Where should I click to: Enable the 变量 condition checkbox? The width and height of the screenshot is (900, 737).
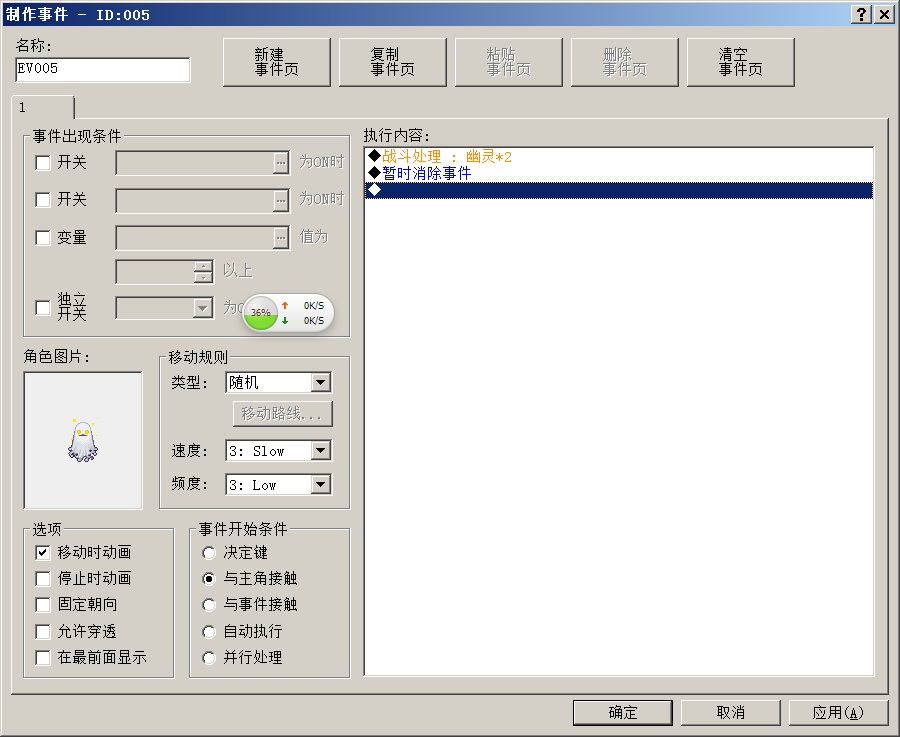pos(43,238)
